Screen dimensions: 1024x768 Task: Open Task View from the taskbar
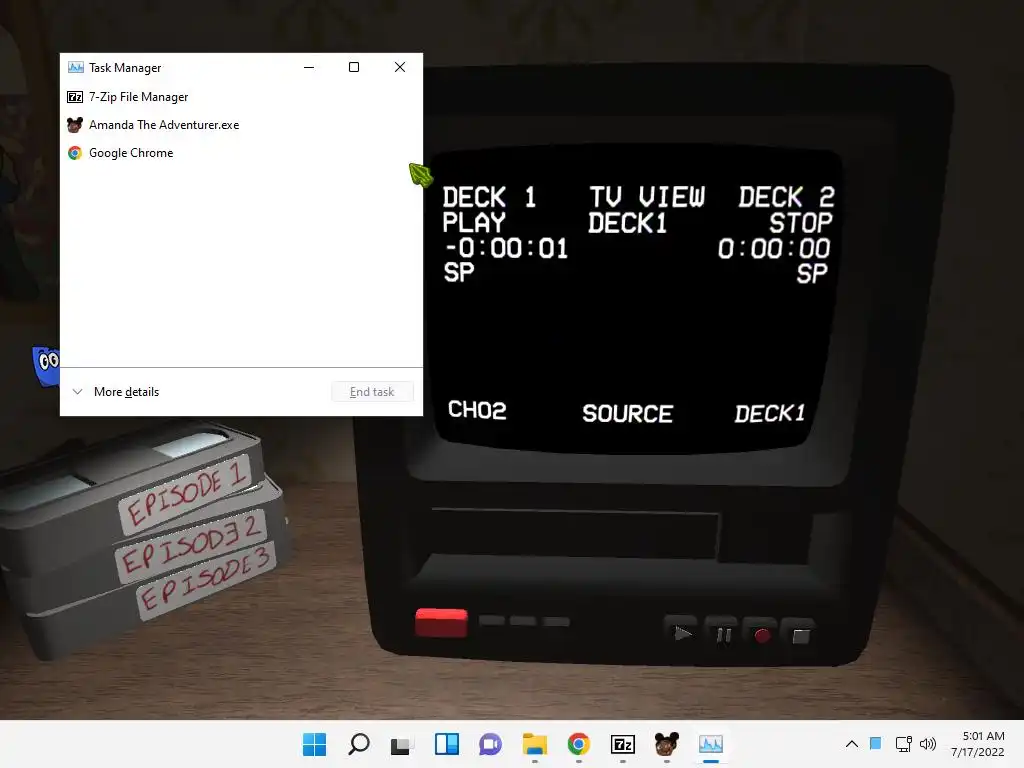[402, 744]
